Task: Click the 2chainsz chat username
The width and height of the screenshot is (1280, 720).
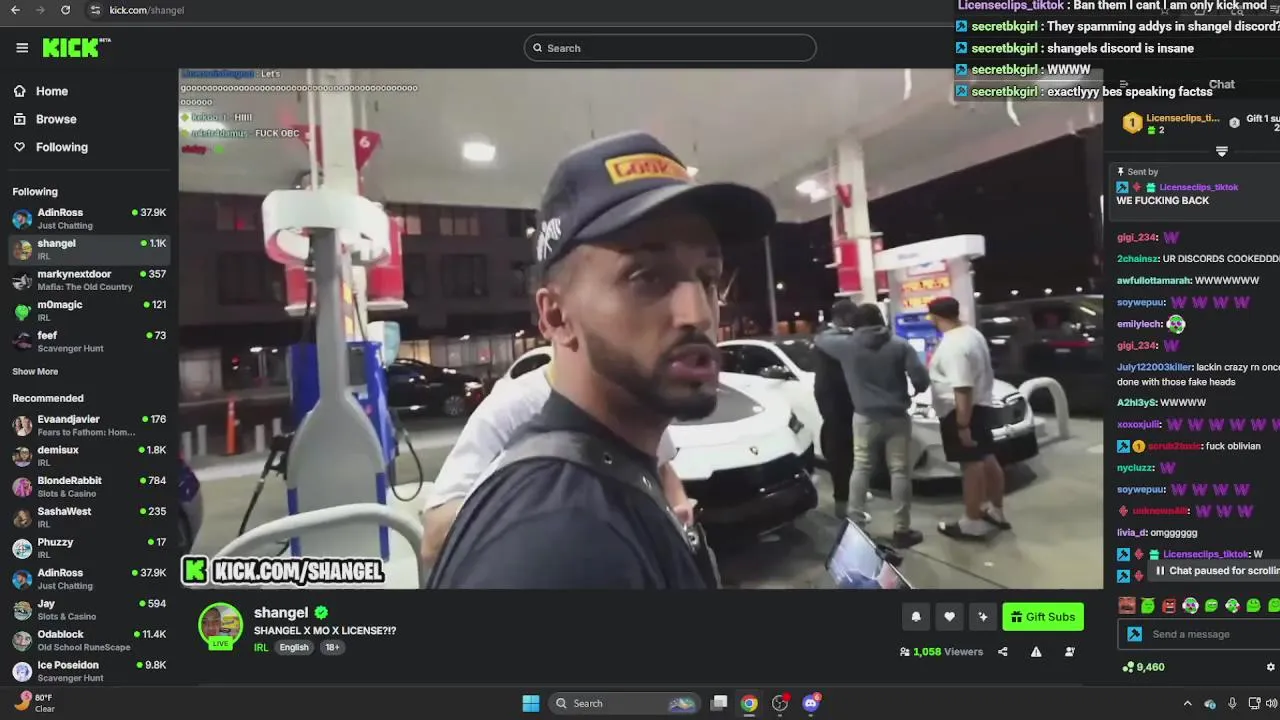Action: [x=1138, y=259]
